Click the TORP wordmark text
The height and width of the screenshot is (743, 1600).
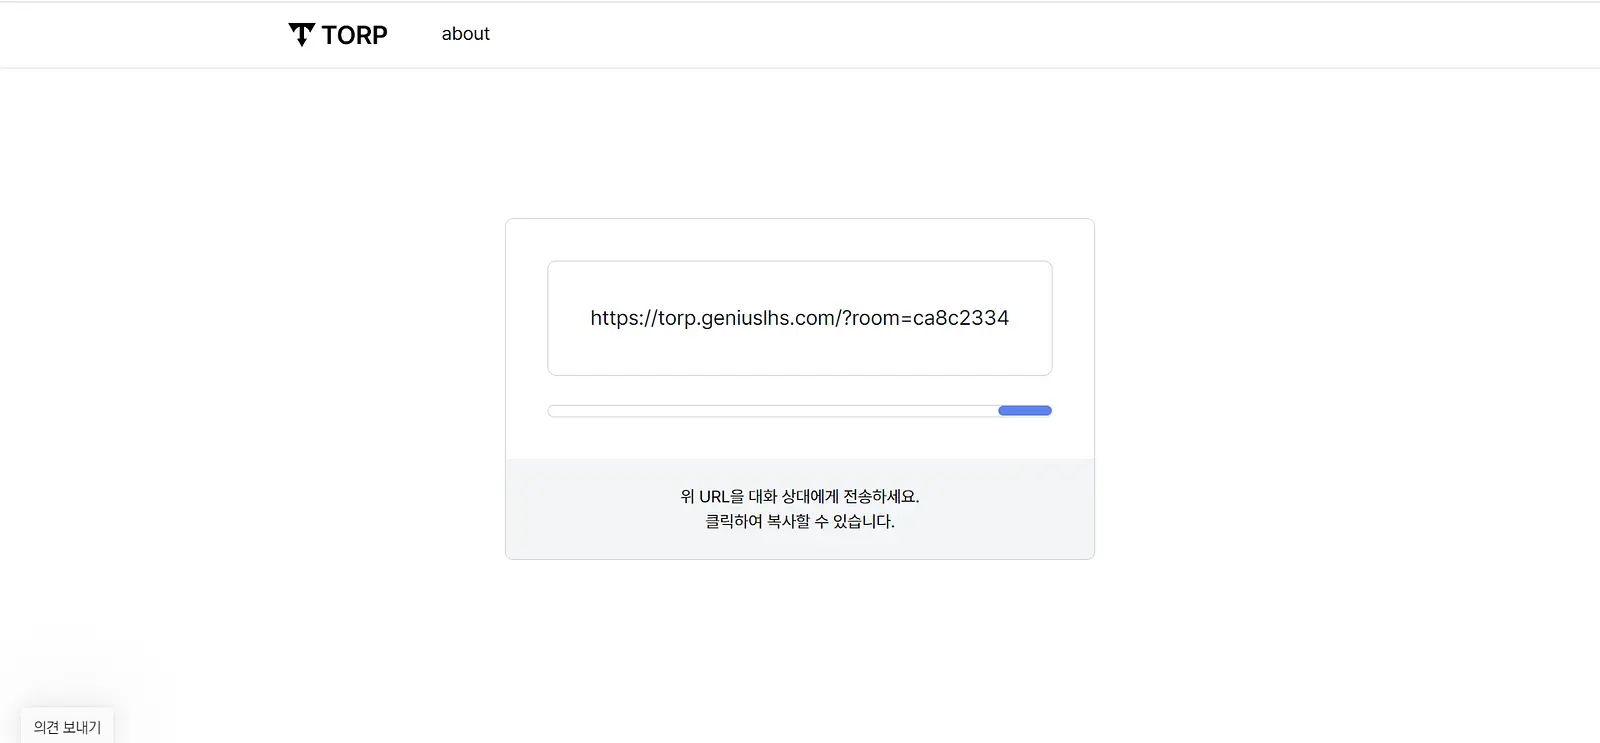click(x=355, y=35)
